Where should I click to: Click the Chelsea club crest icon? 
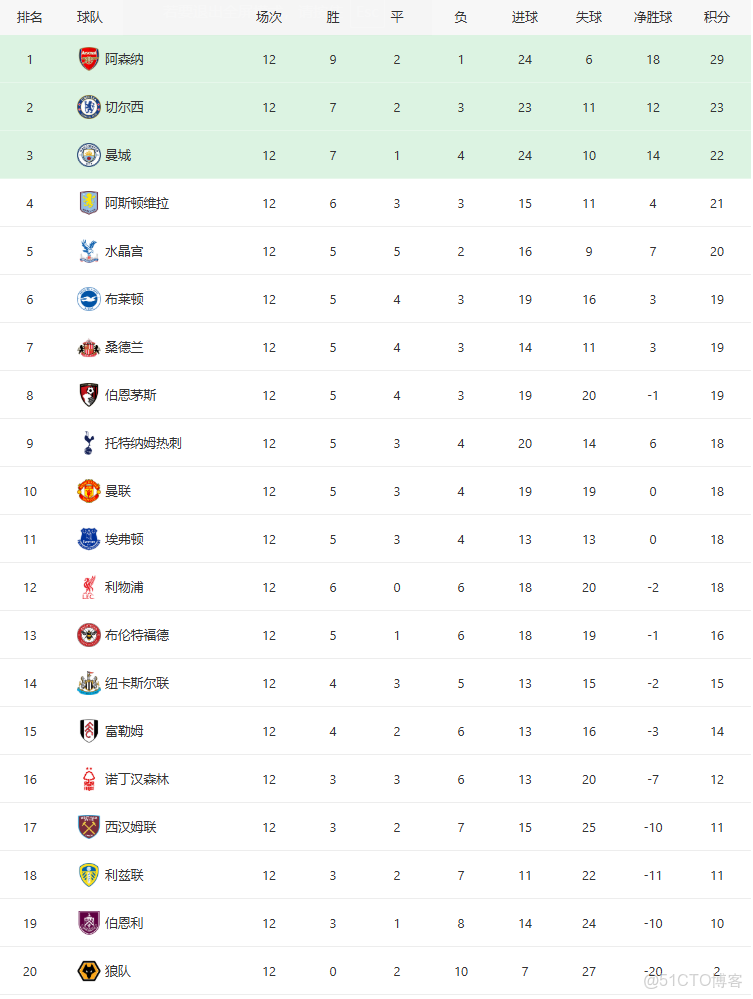tap(89, 107)
